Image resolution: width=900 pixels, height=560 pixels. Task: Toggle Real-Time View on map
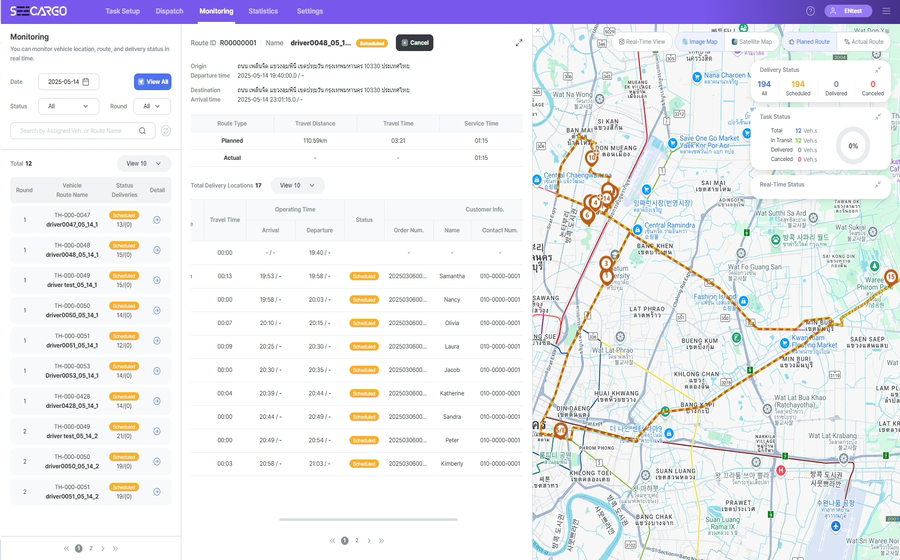[x=642, y=42]
